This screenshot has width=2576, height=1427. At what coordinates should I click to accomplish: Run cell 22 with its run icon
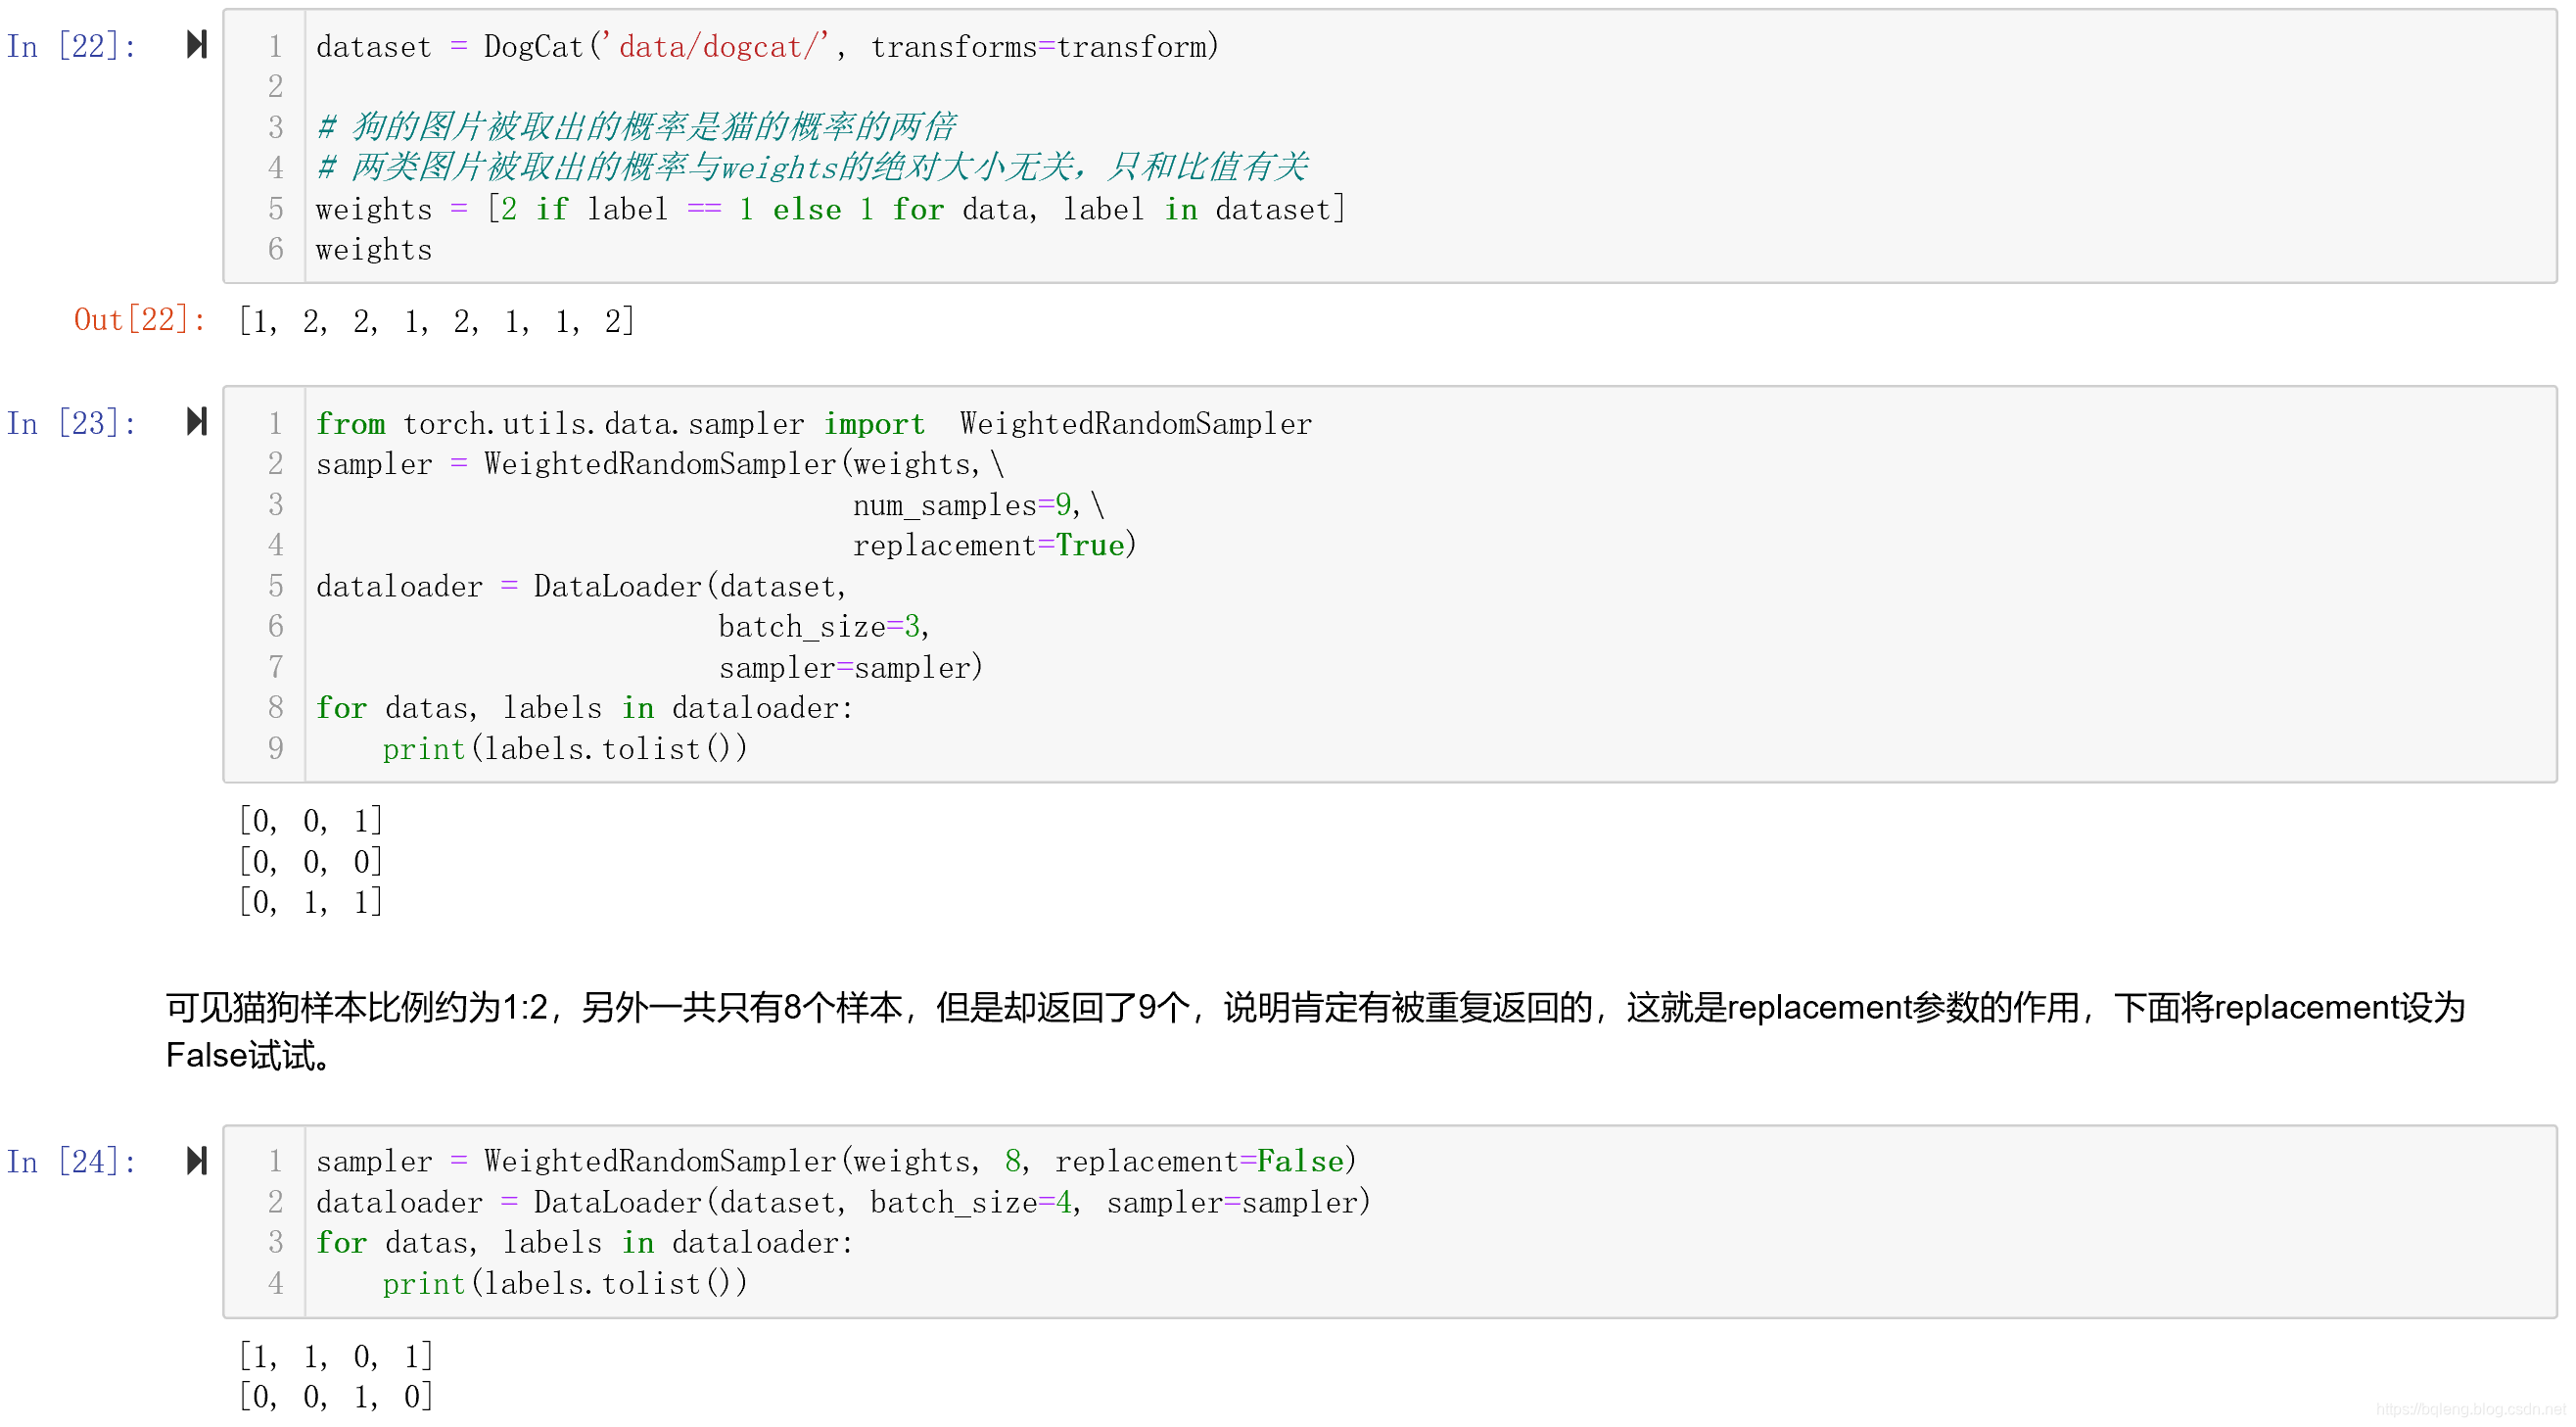pos(197,45)
